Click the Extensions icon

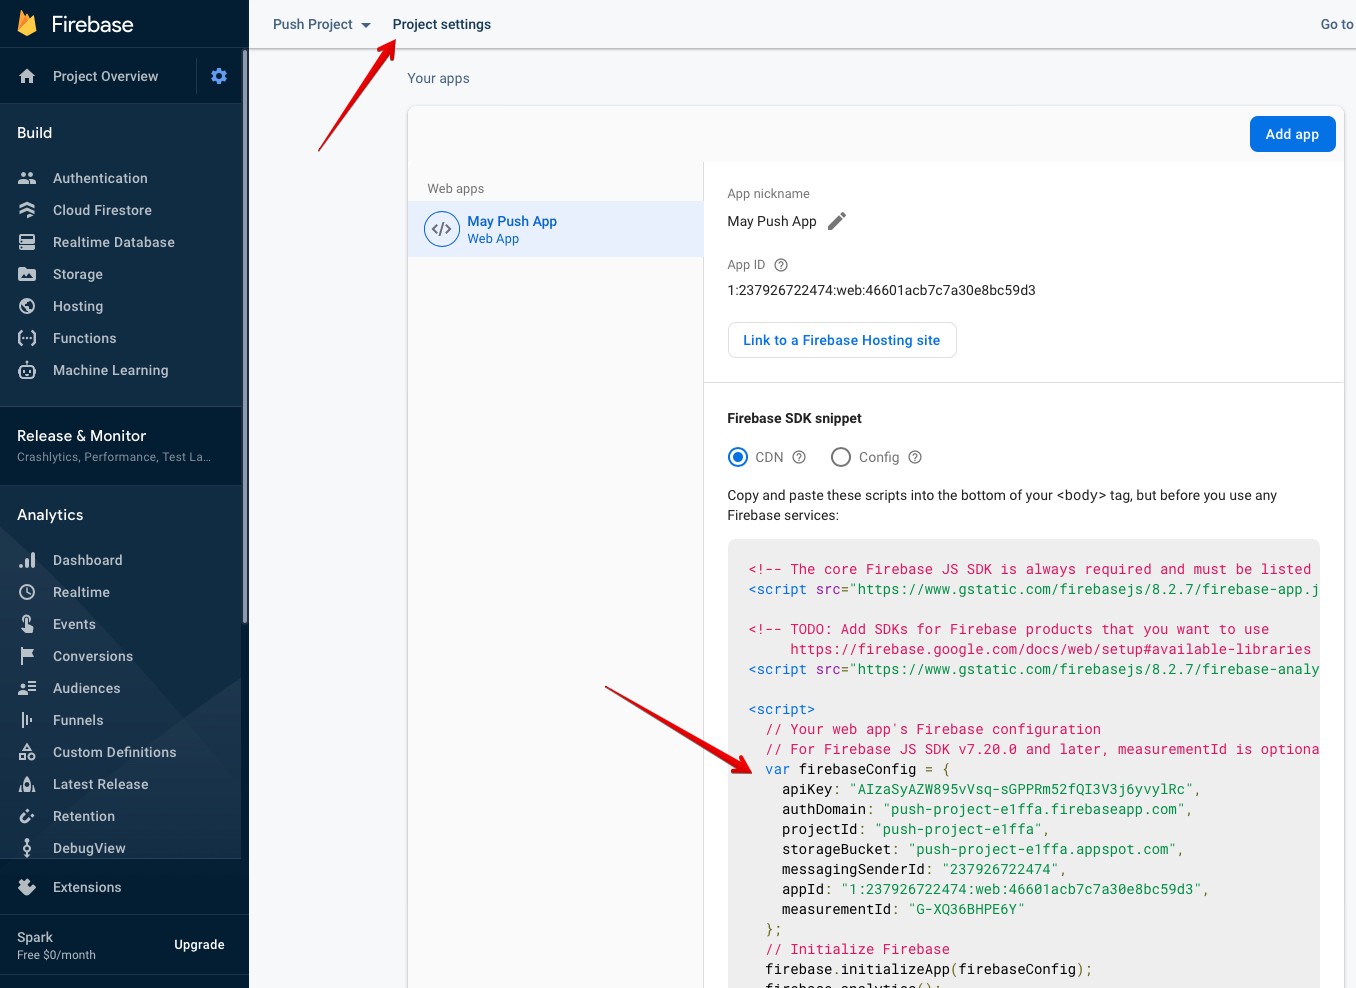(27, 887)
